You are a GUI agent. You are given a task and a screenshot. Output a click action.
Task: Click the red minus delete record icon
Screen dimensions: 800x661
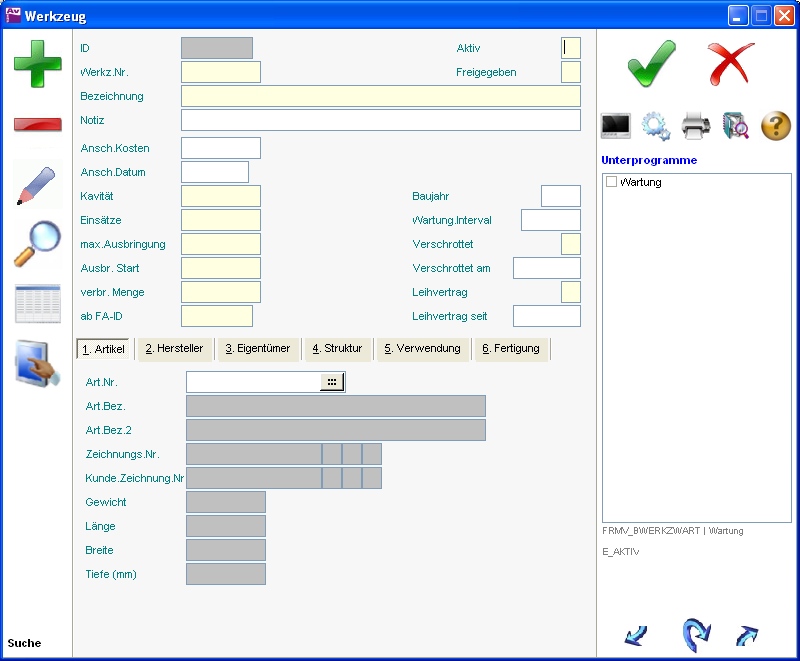[x=37, y=124]
